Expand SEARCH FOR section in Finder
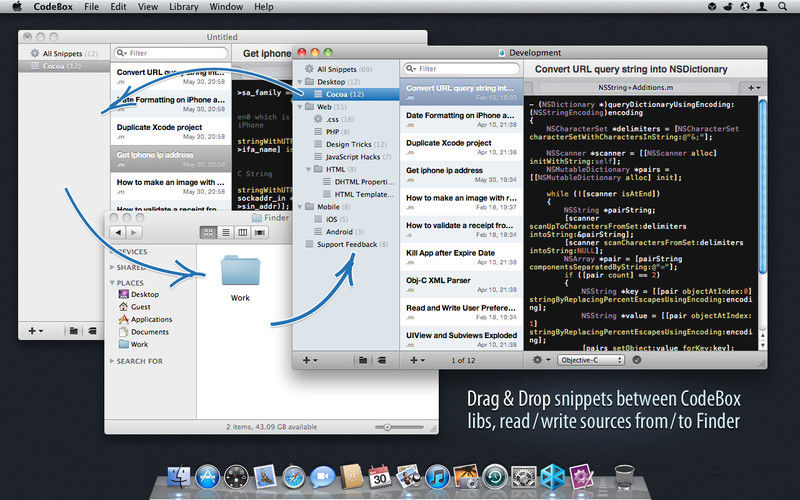Viewport: 800px width, 500px height. coord(112,361)
